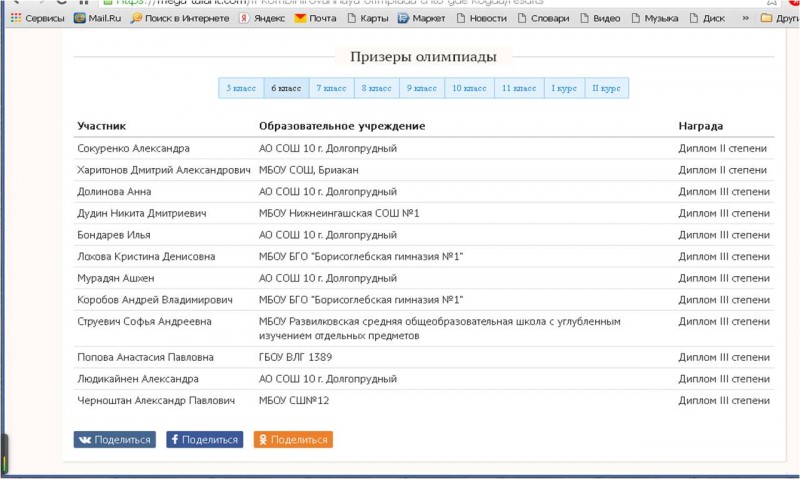The image size is (800, 479).
Task: Switch to the 5 класс tab
Action: [x=241, y=88]
